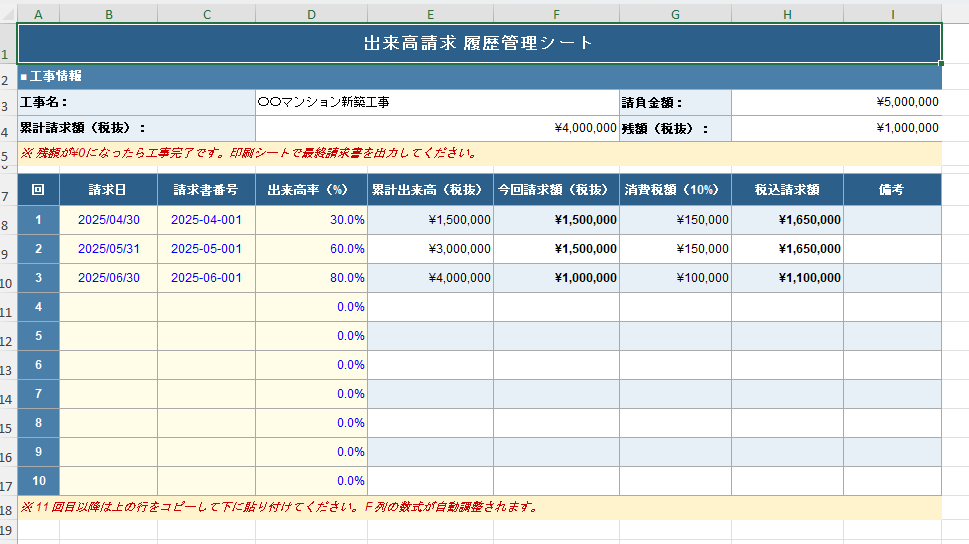Click the 請負金額 value ¥5,000,000
Viewport: 969px width, 544px height.
tap(836, 102)
